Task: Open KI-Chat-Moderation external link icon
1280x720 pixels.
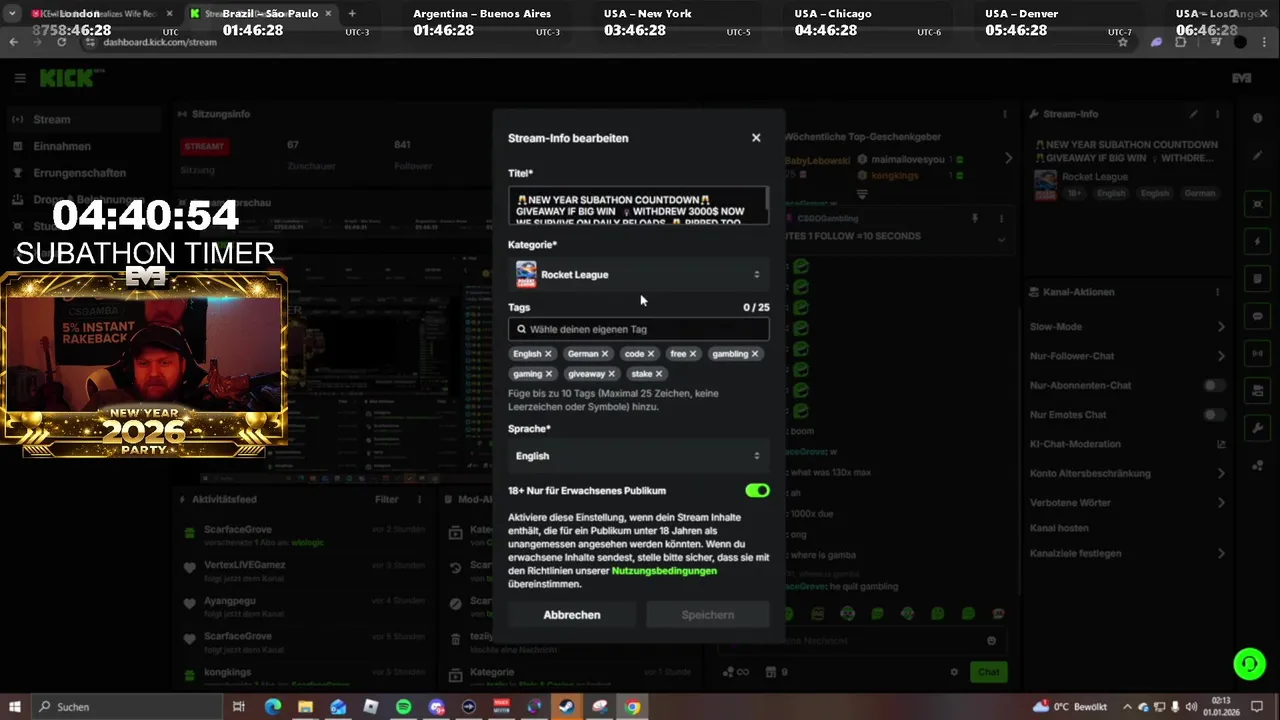Action: (x=1221, y=444)
